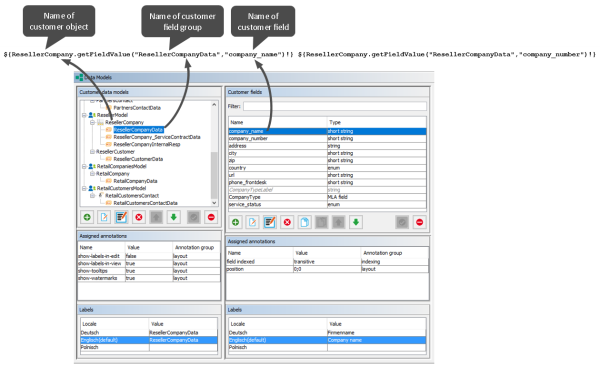Image resolution: width=600 pixels, height=368 pixels.
Task: Click Annotation group header in left Assigned annotations
Action: pos(196,248)
